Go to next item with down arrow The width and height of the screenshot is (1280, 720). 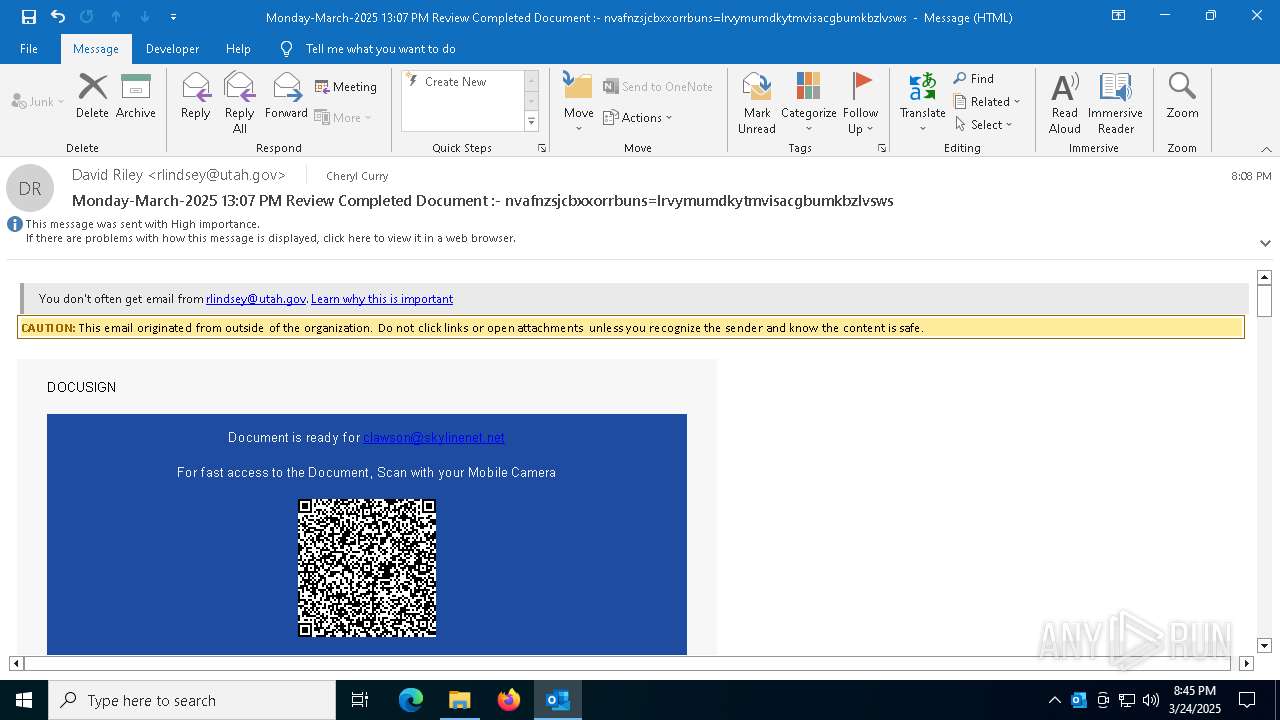[x=145, y=17]
